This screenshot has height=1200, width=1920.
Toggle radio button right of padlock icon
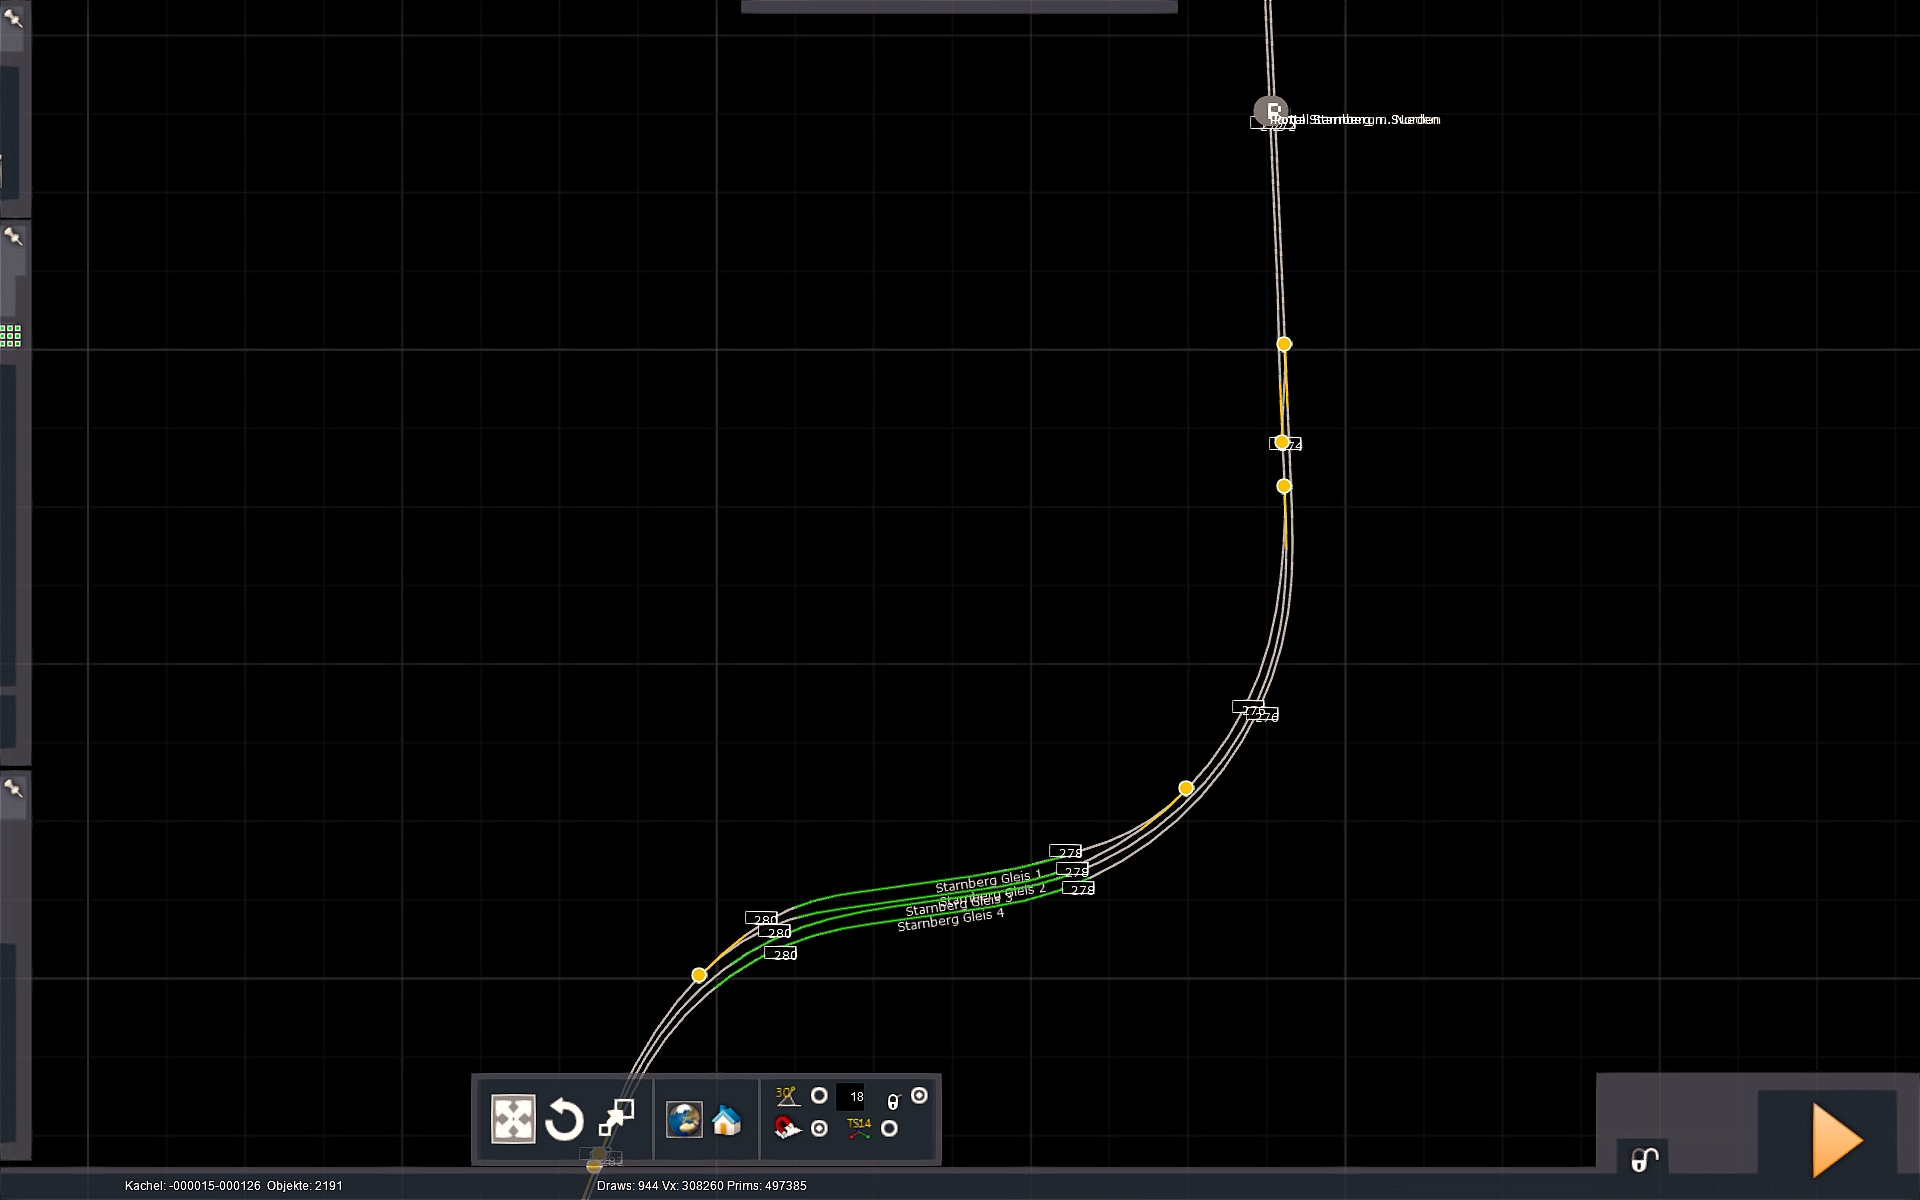(x=919, y=1096)
